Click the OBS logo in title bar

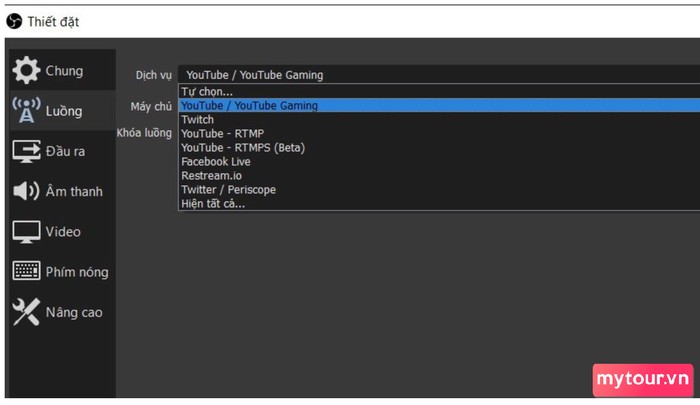14,21
